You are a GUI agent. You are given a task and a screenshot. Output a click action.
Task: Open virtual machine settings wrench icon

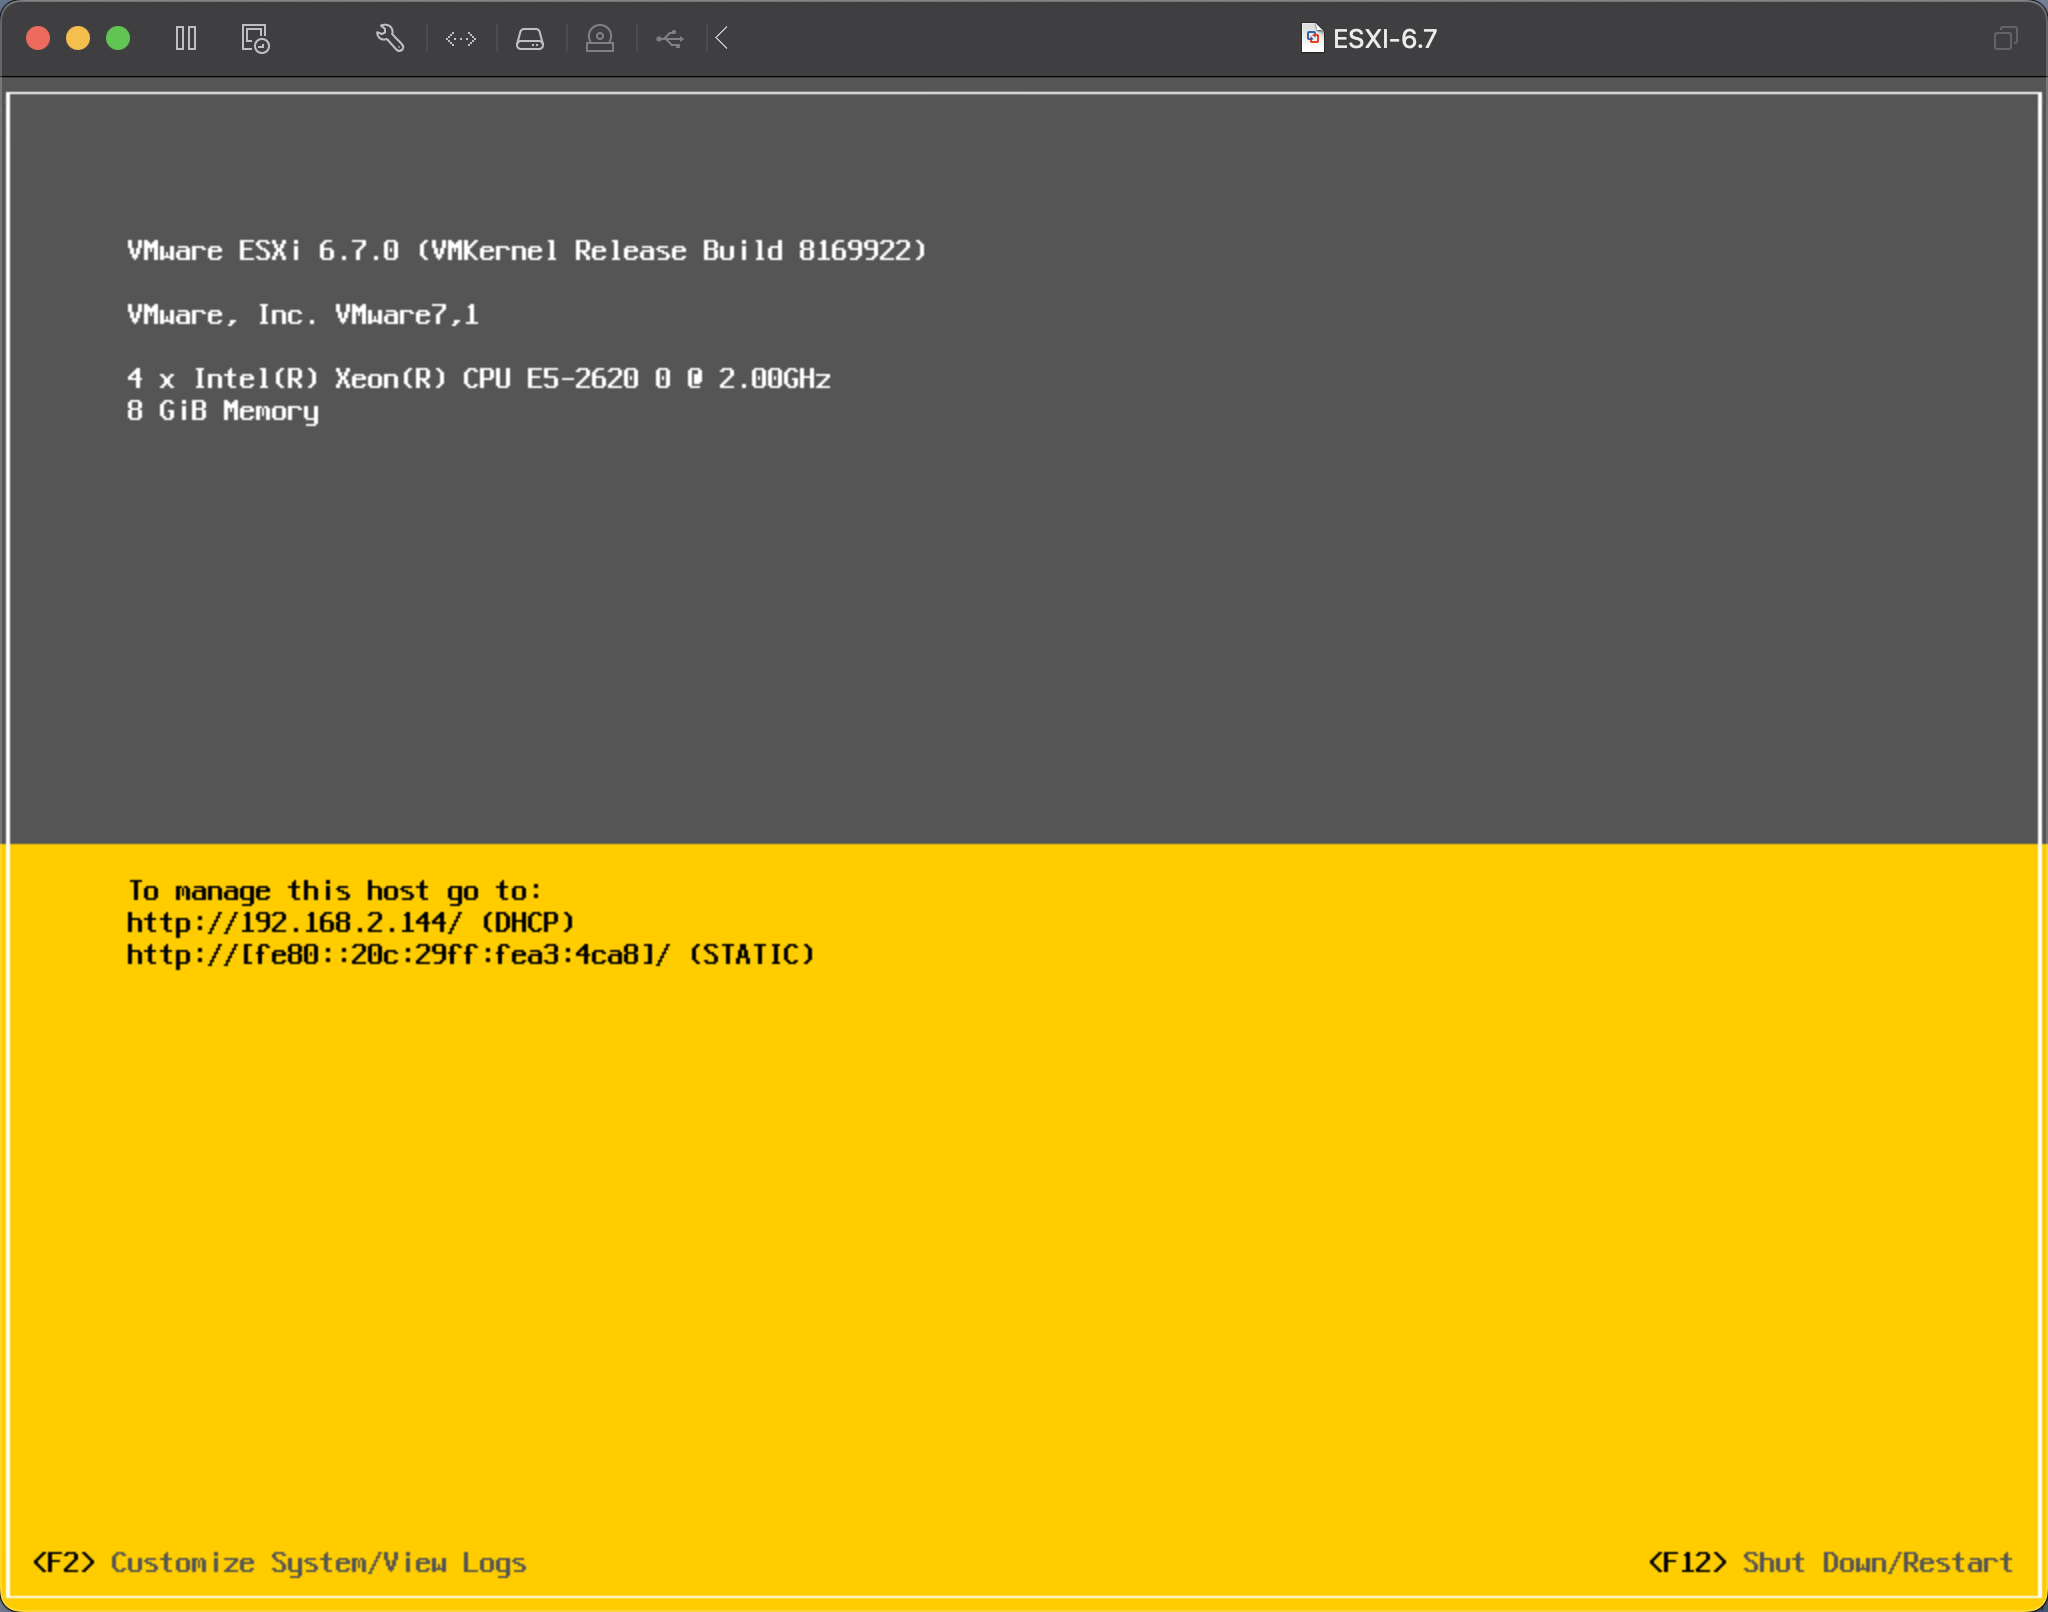pyautogui.click(x=390, y=39)
